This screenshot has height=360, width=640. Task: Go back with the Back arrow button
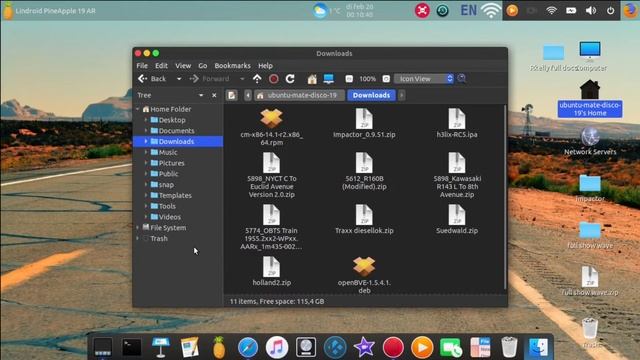tap(152, 79)
